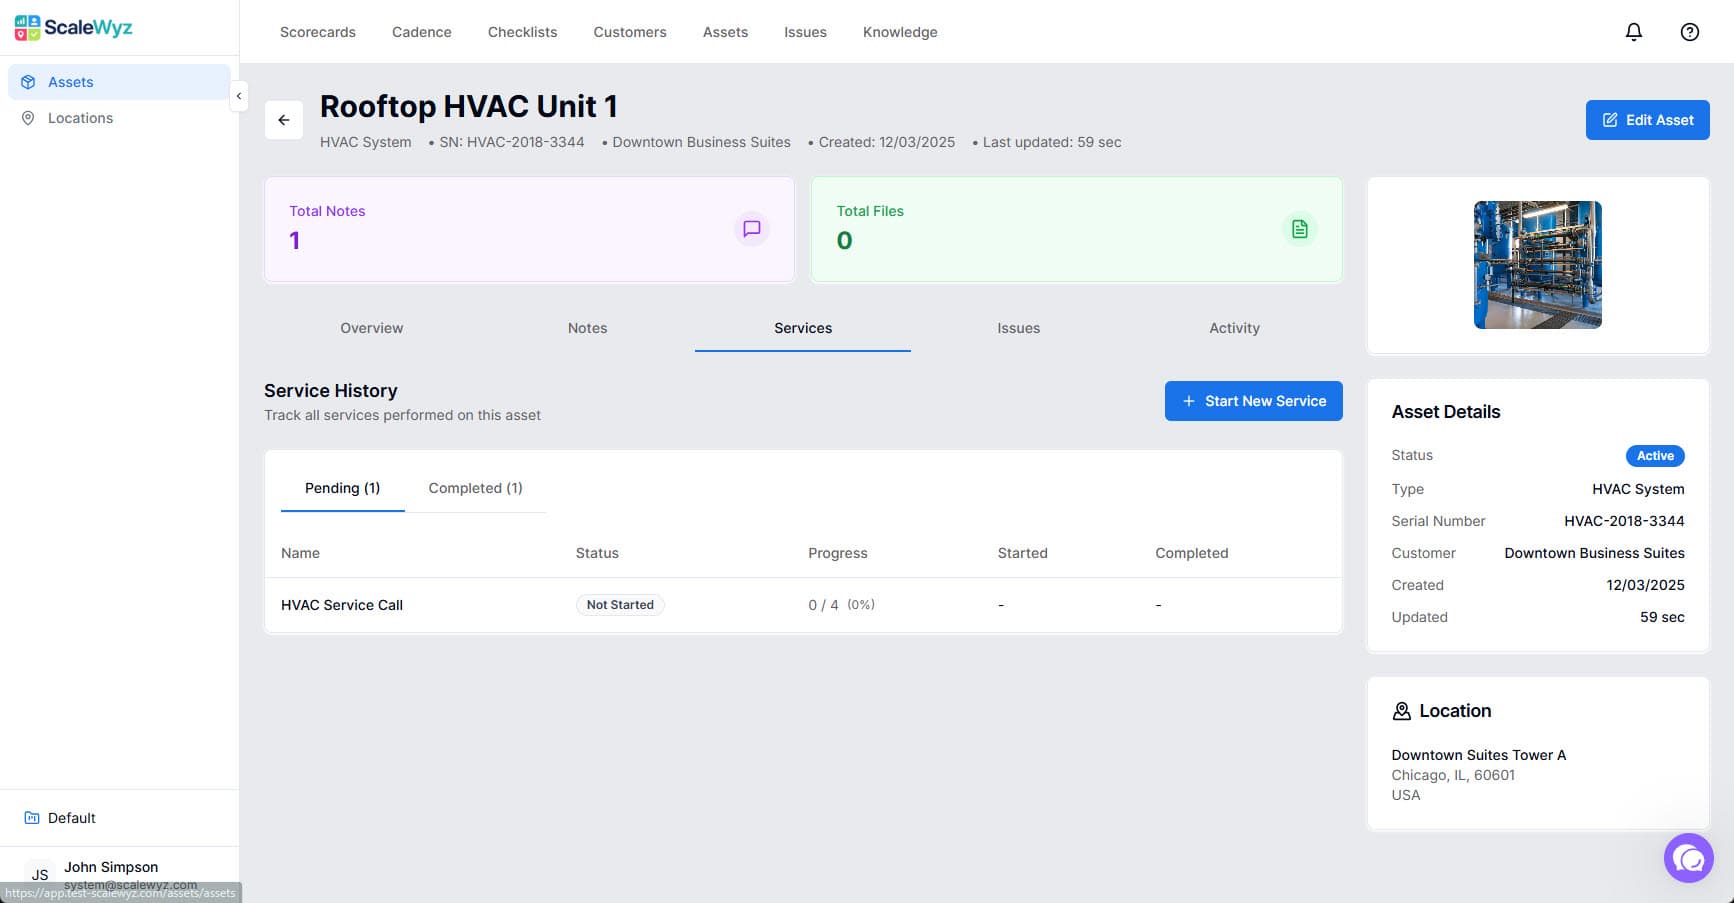Image resolution: width=1734 pixels, height=903 pixels.
Task: Open Knowledge in the top navigation
Action: pos(900,32)
